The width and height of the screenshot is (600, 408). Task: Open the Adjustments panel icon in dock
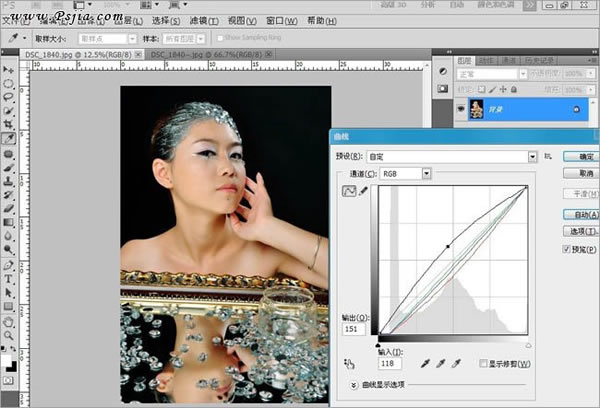click(x=443, y=71)
